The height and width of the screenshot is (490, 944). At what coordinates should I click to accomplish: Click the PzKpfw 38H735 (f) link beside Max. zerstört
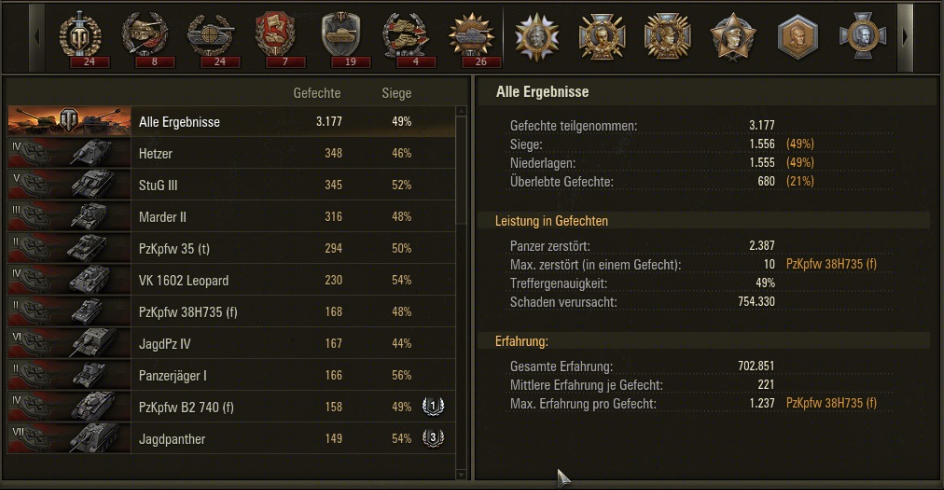[x=831, y=264]
